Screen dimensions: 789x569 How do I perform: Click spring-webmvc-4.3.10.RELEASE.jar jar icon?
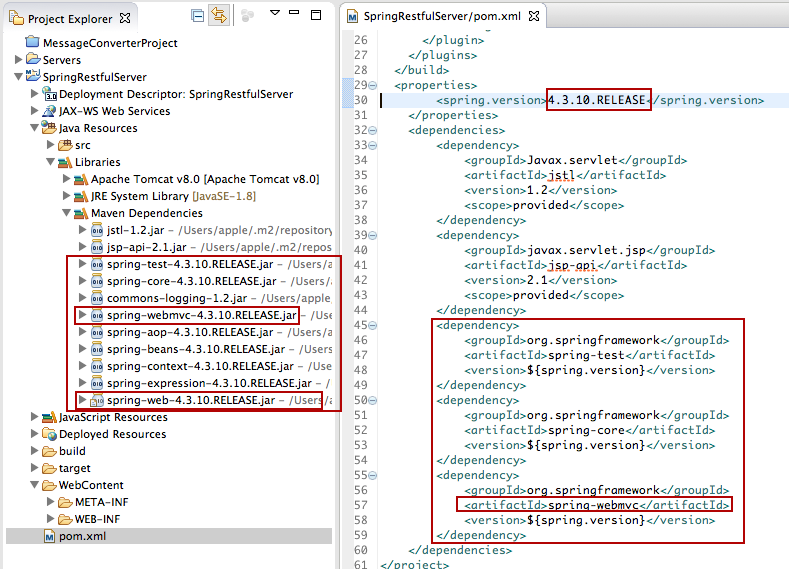pos(97,315)
